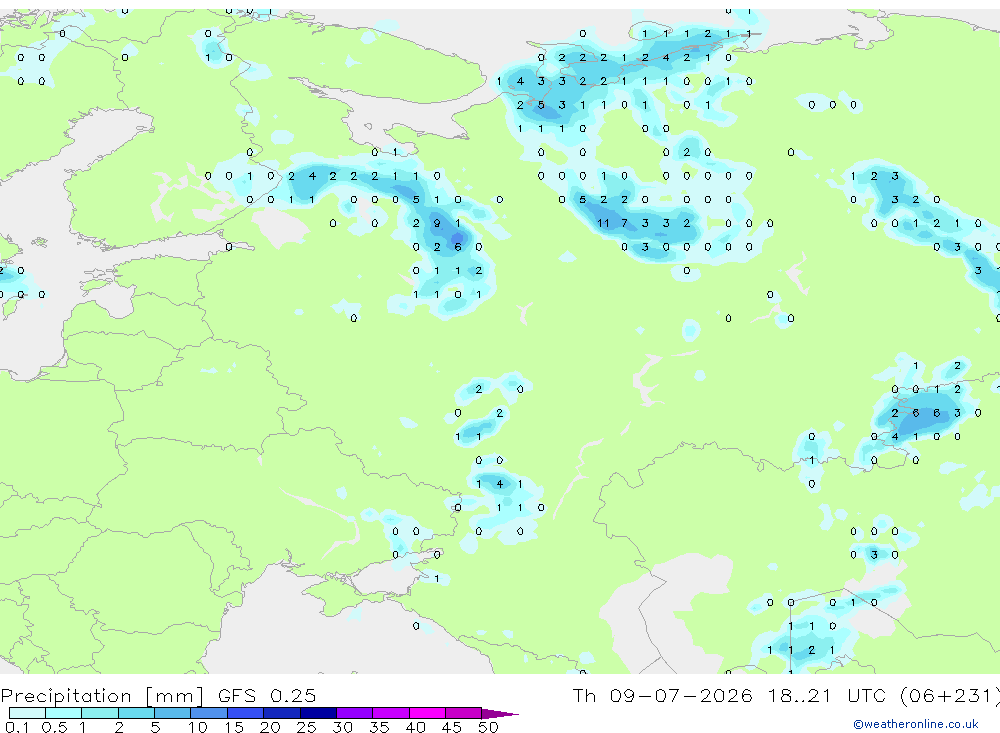This screenshot has width=1000, height=733.
Task: Click the '11' precipitation value on the map
Action: [x=603, y=223]
